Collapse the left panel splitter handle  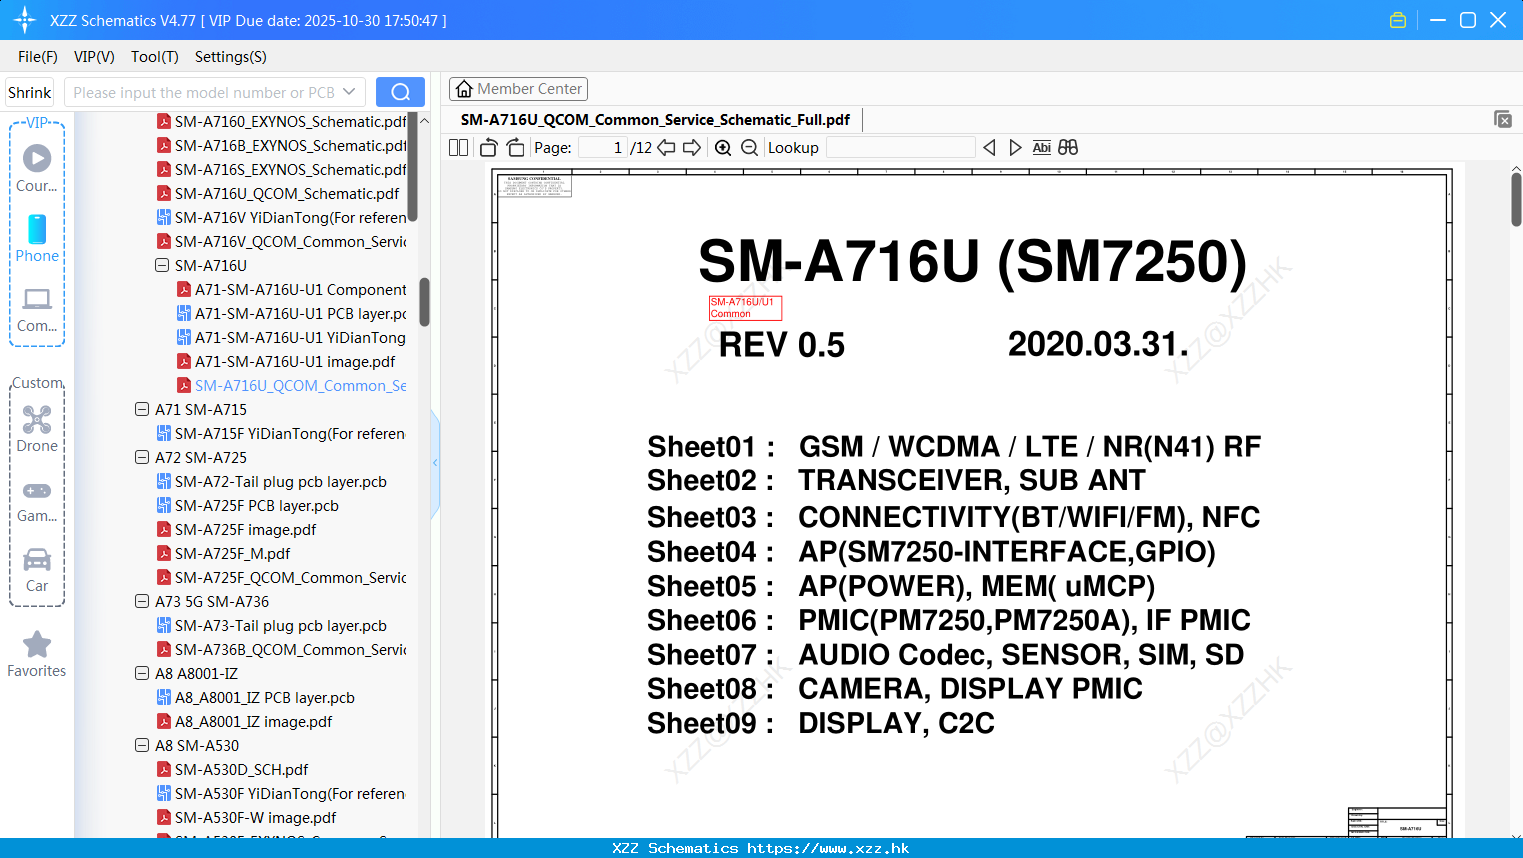click(435, 463)
